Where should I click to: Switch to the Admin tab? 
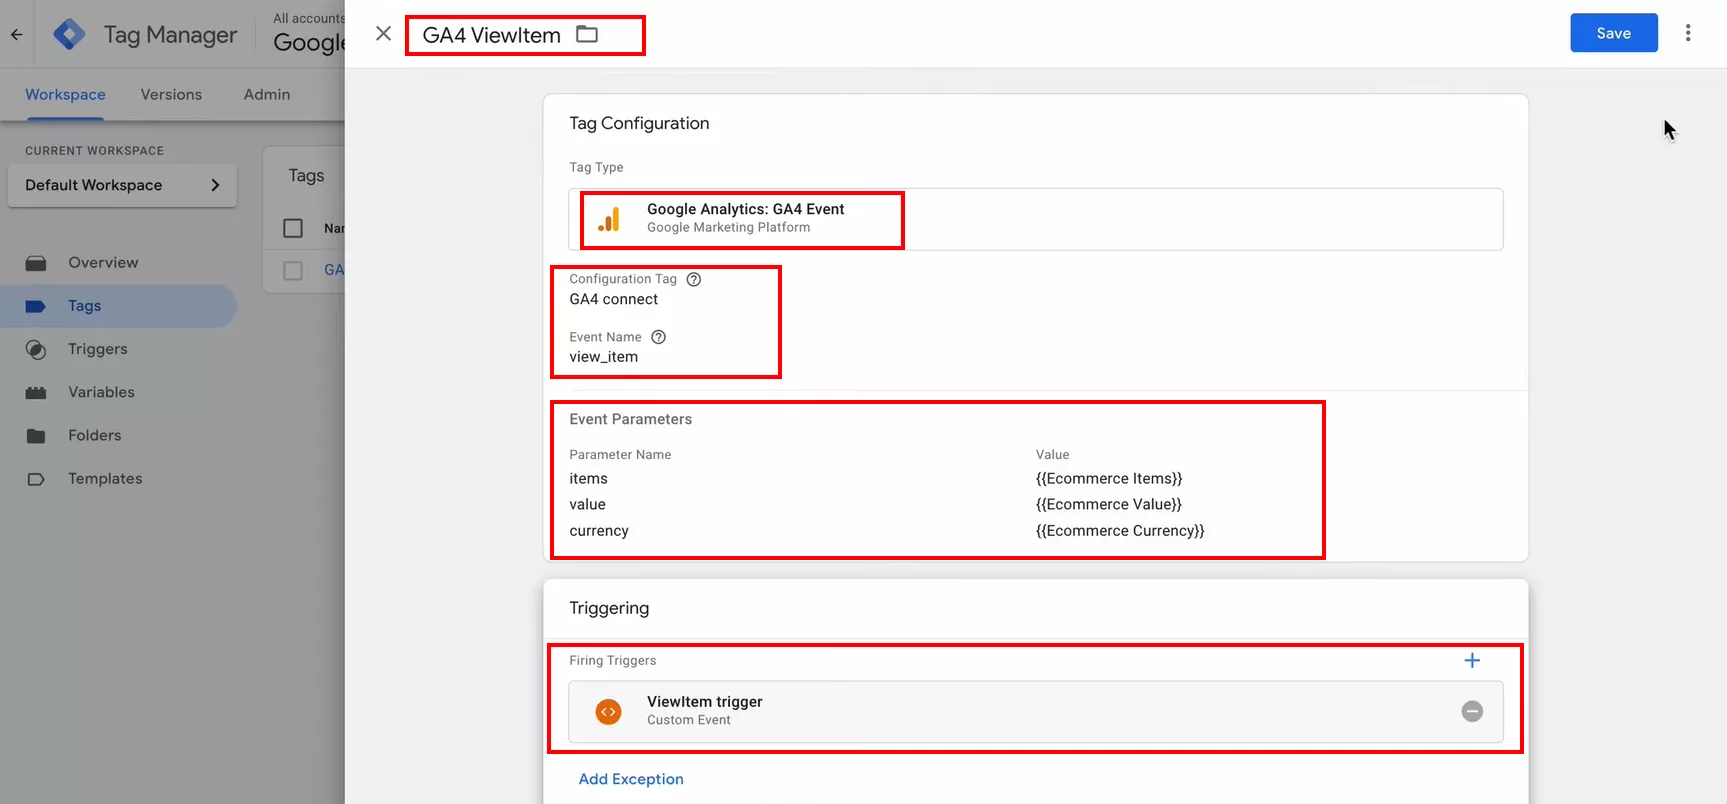click(267, 94)
